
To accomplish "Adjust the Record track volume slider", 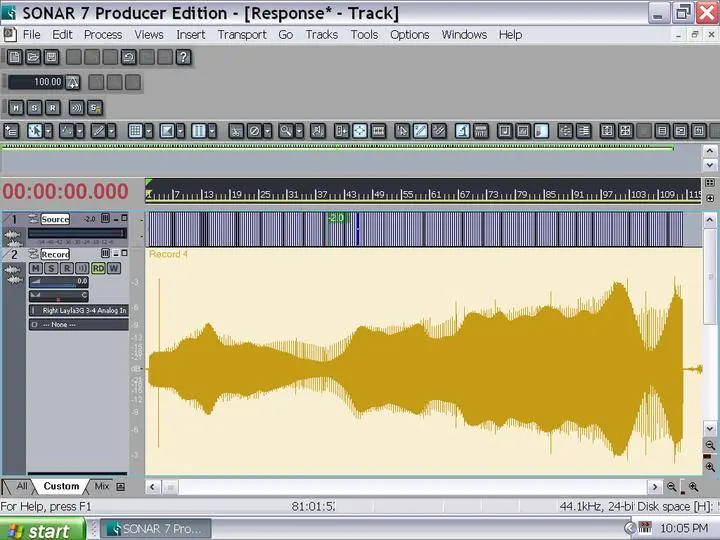I will 59,282.
